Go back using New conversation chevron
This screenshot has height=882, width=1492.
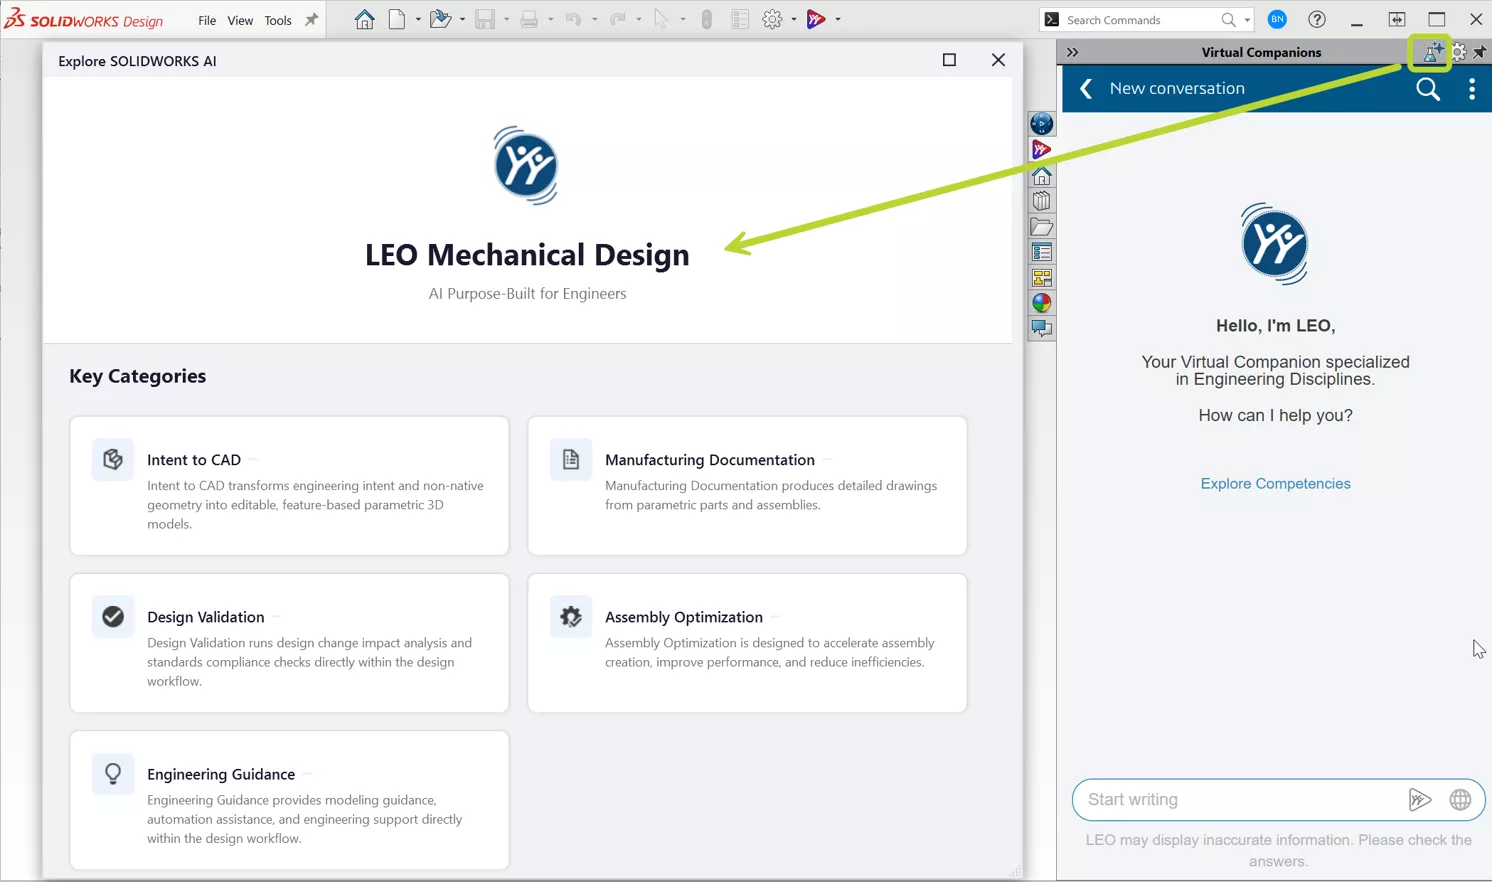(1086, 89)
